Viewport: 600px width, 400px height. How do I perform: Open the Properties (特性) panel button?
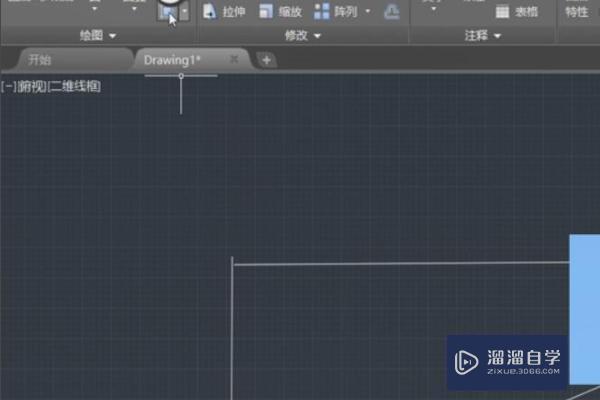click(577, 12)
